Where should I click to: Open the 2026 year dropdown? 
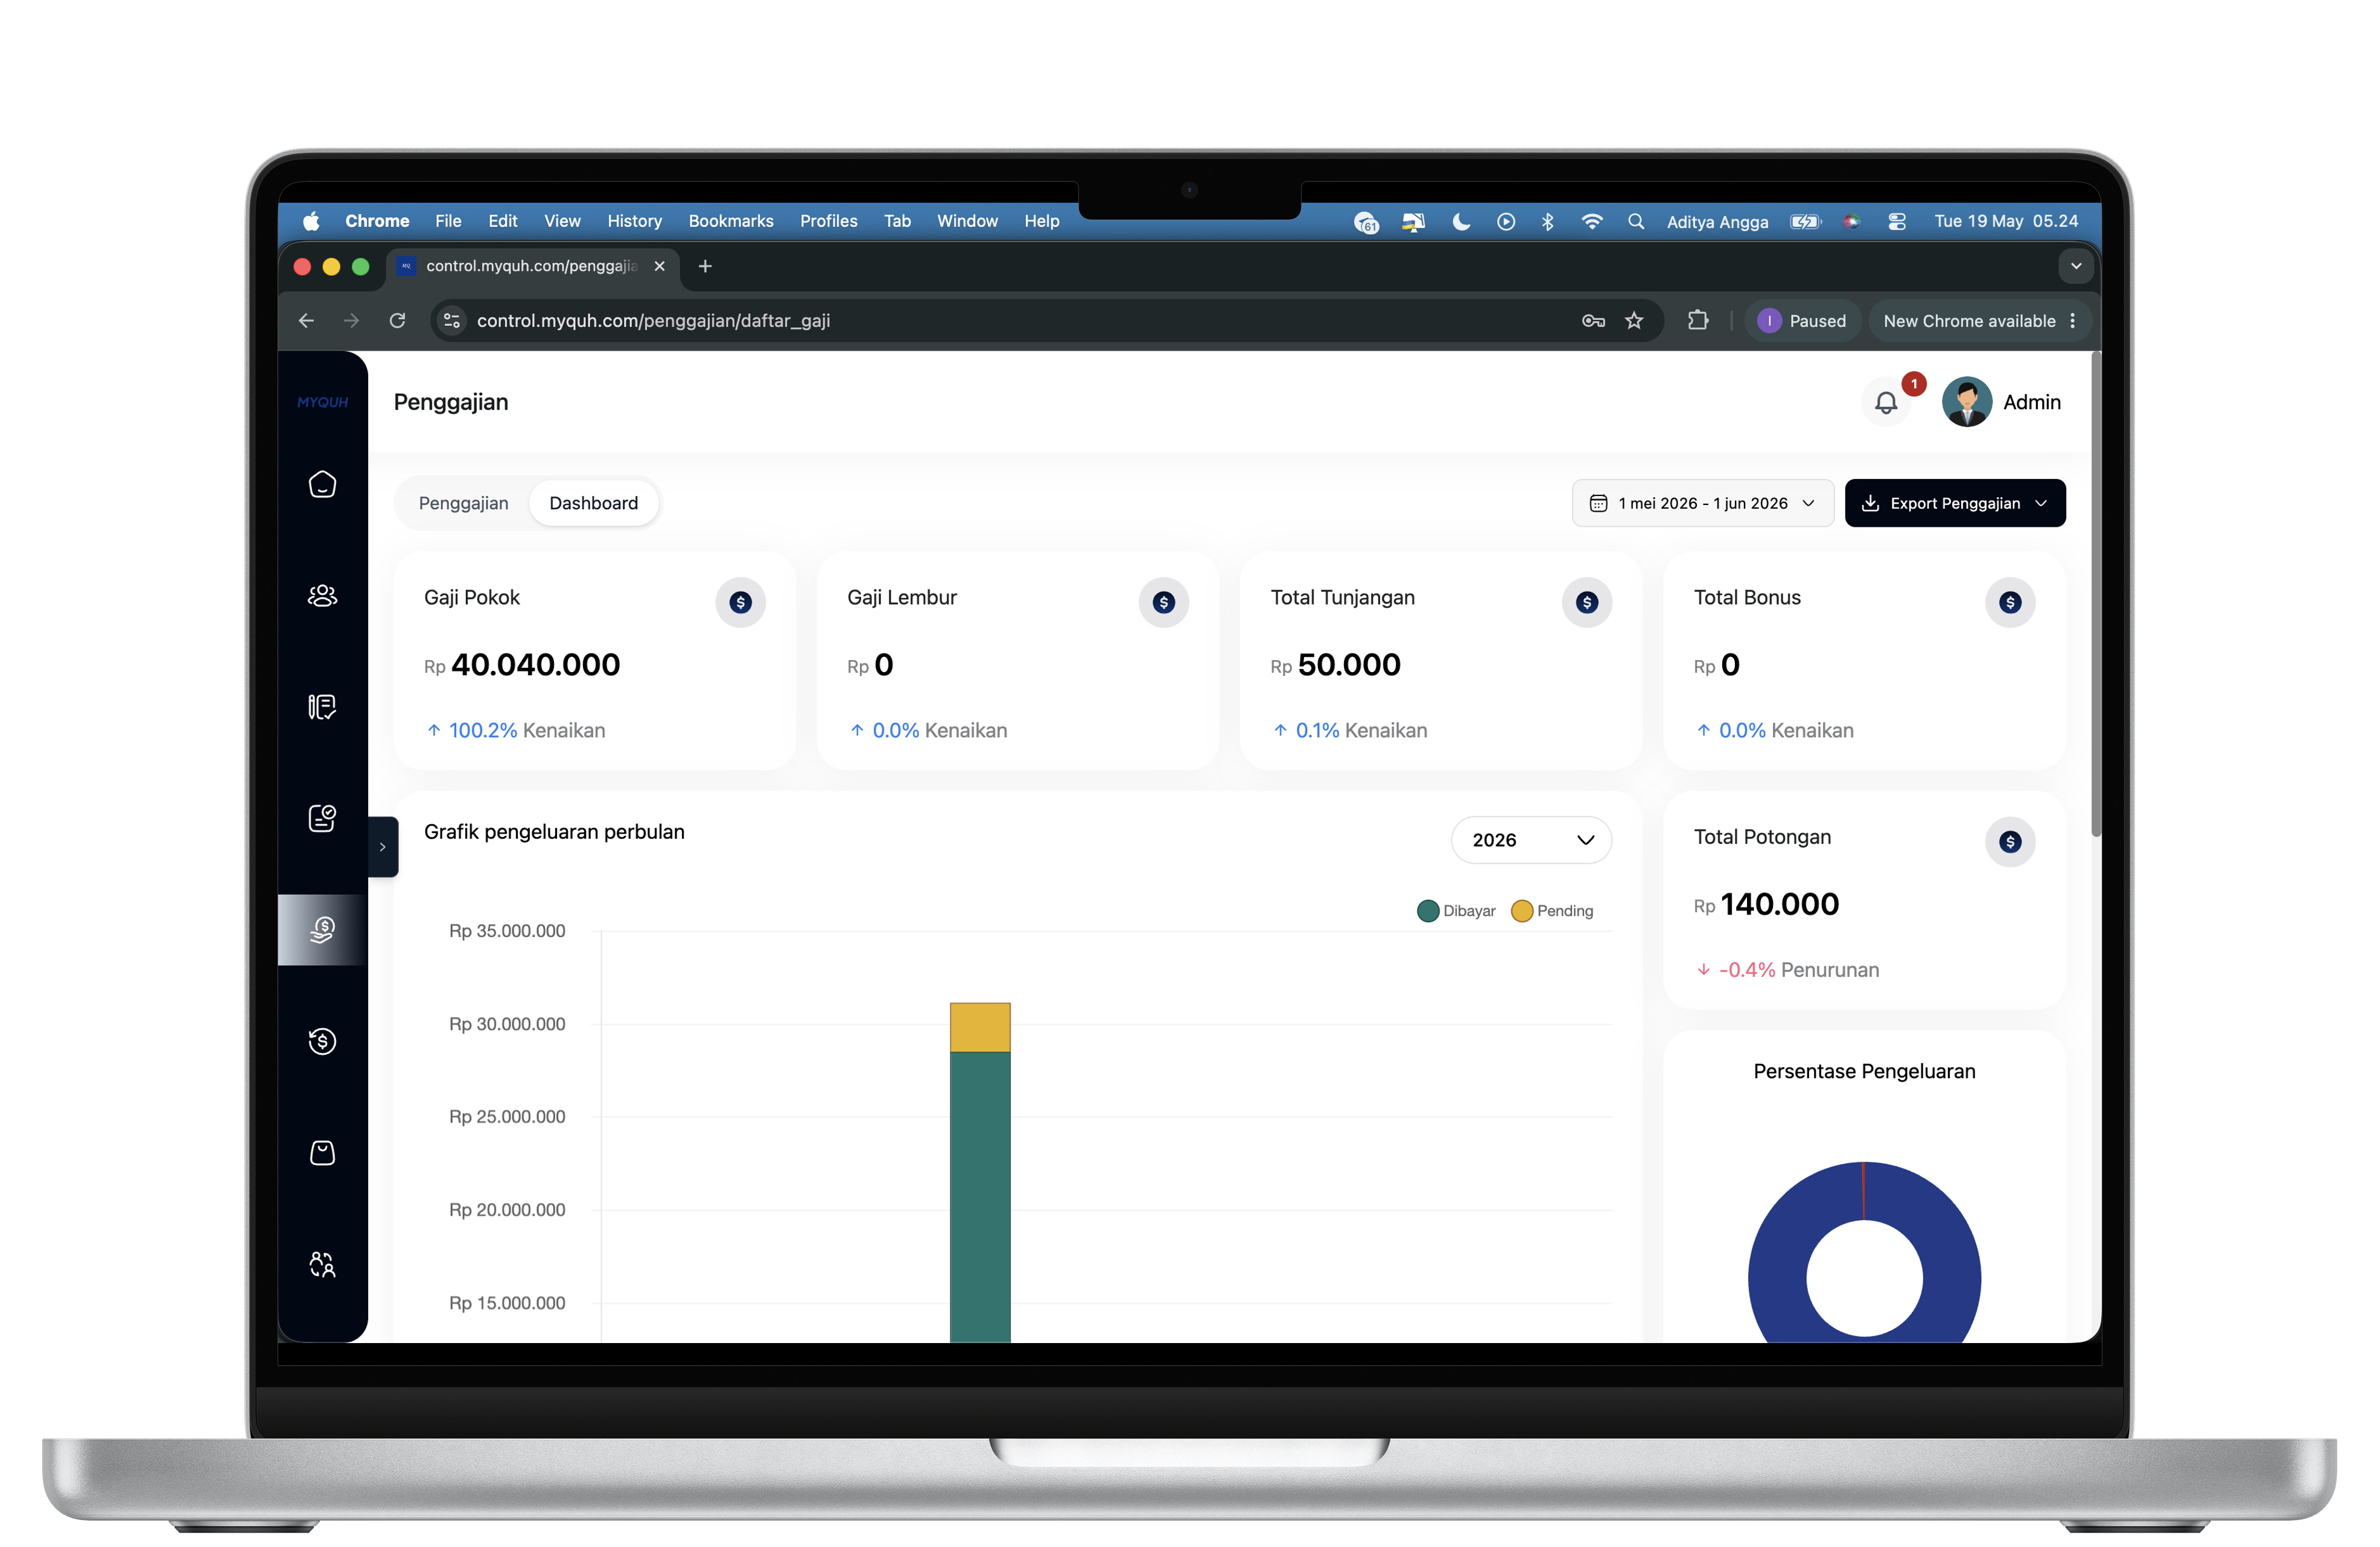click(x=1531, y=840)
